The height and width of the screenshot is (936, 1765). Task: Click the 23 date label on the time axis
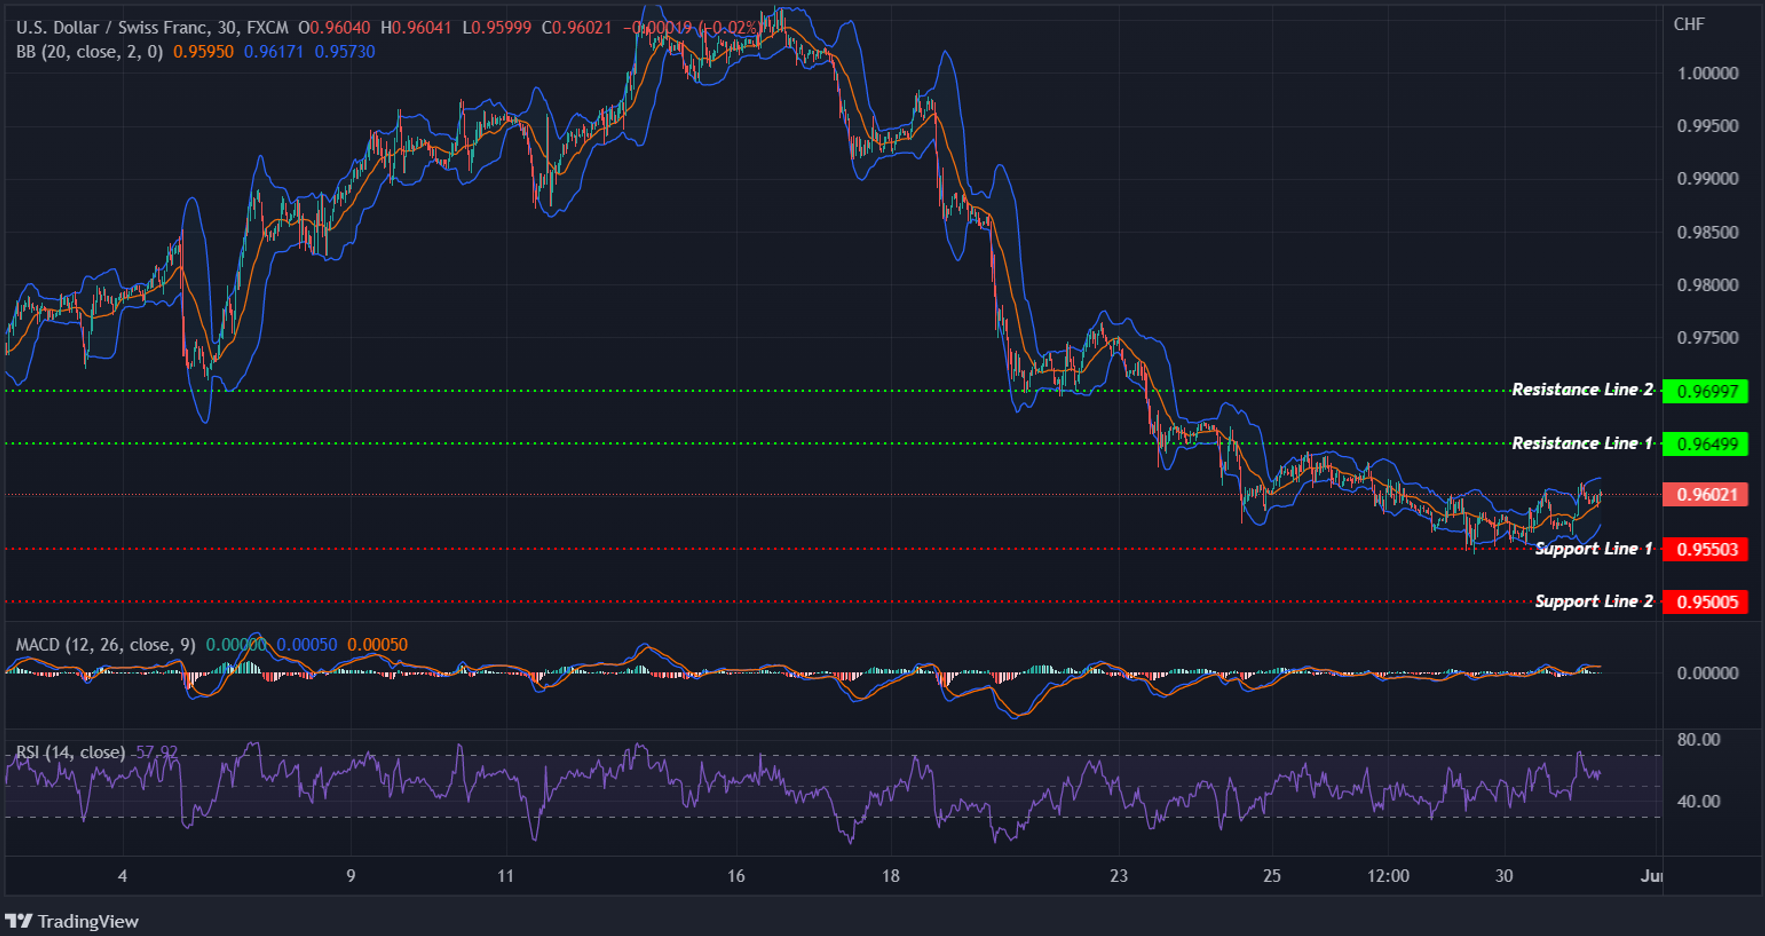[1120, 874]
